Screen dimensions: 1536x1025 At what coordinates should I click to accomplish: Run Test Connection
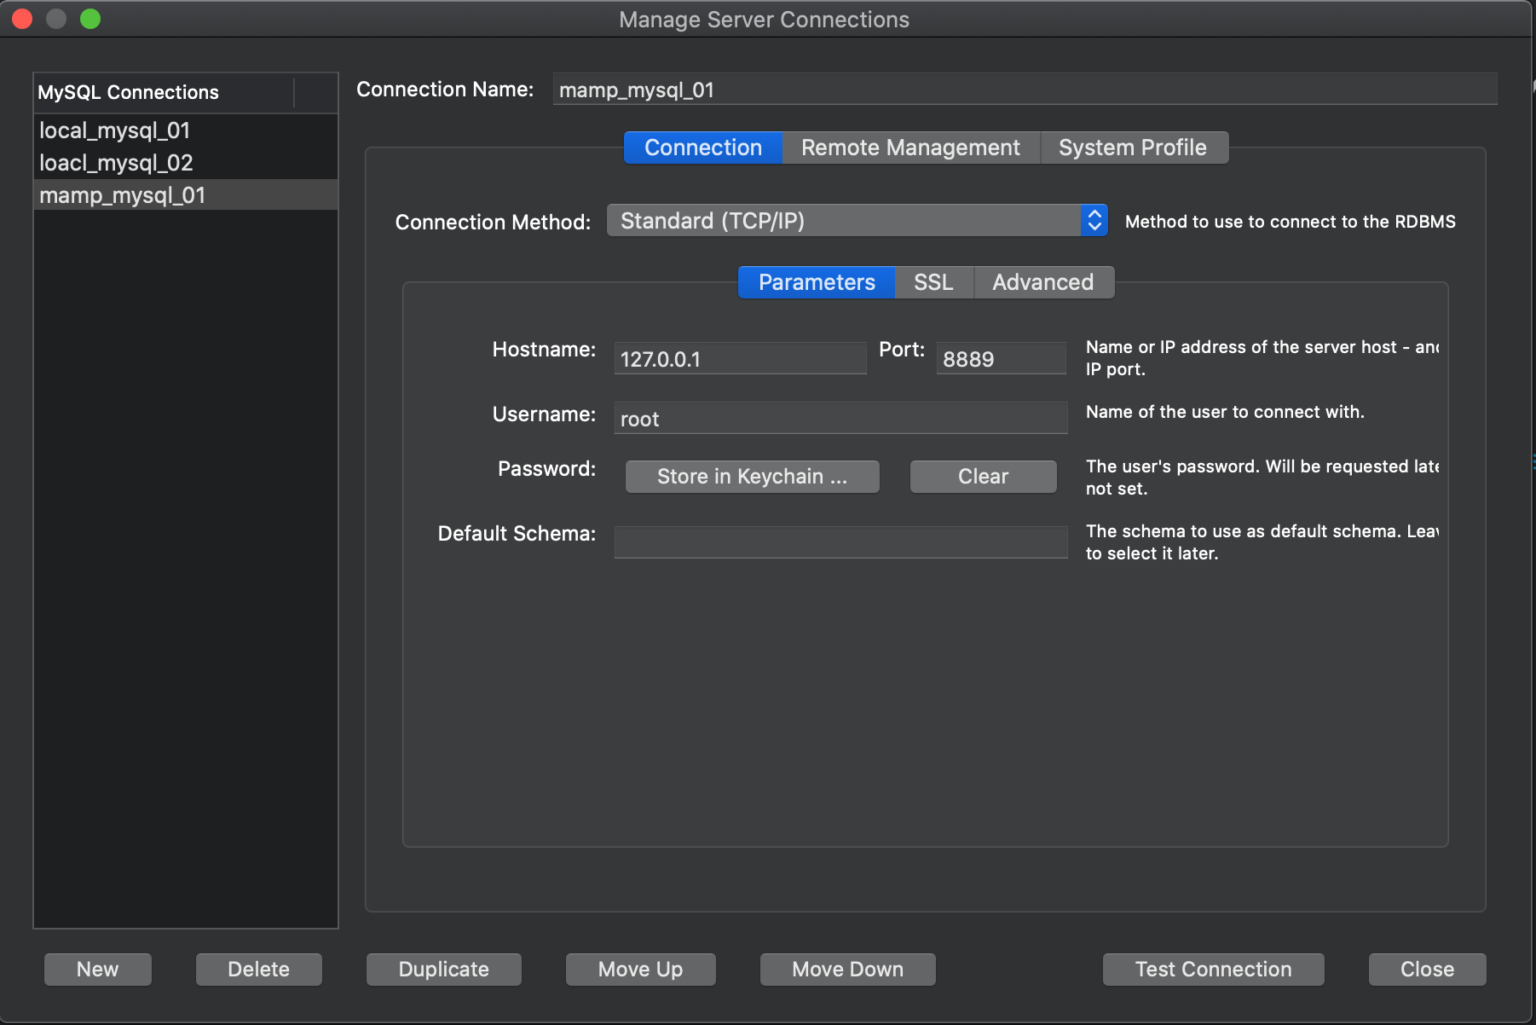point(1212,969)
